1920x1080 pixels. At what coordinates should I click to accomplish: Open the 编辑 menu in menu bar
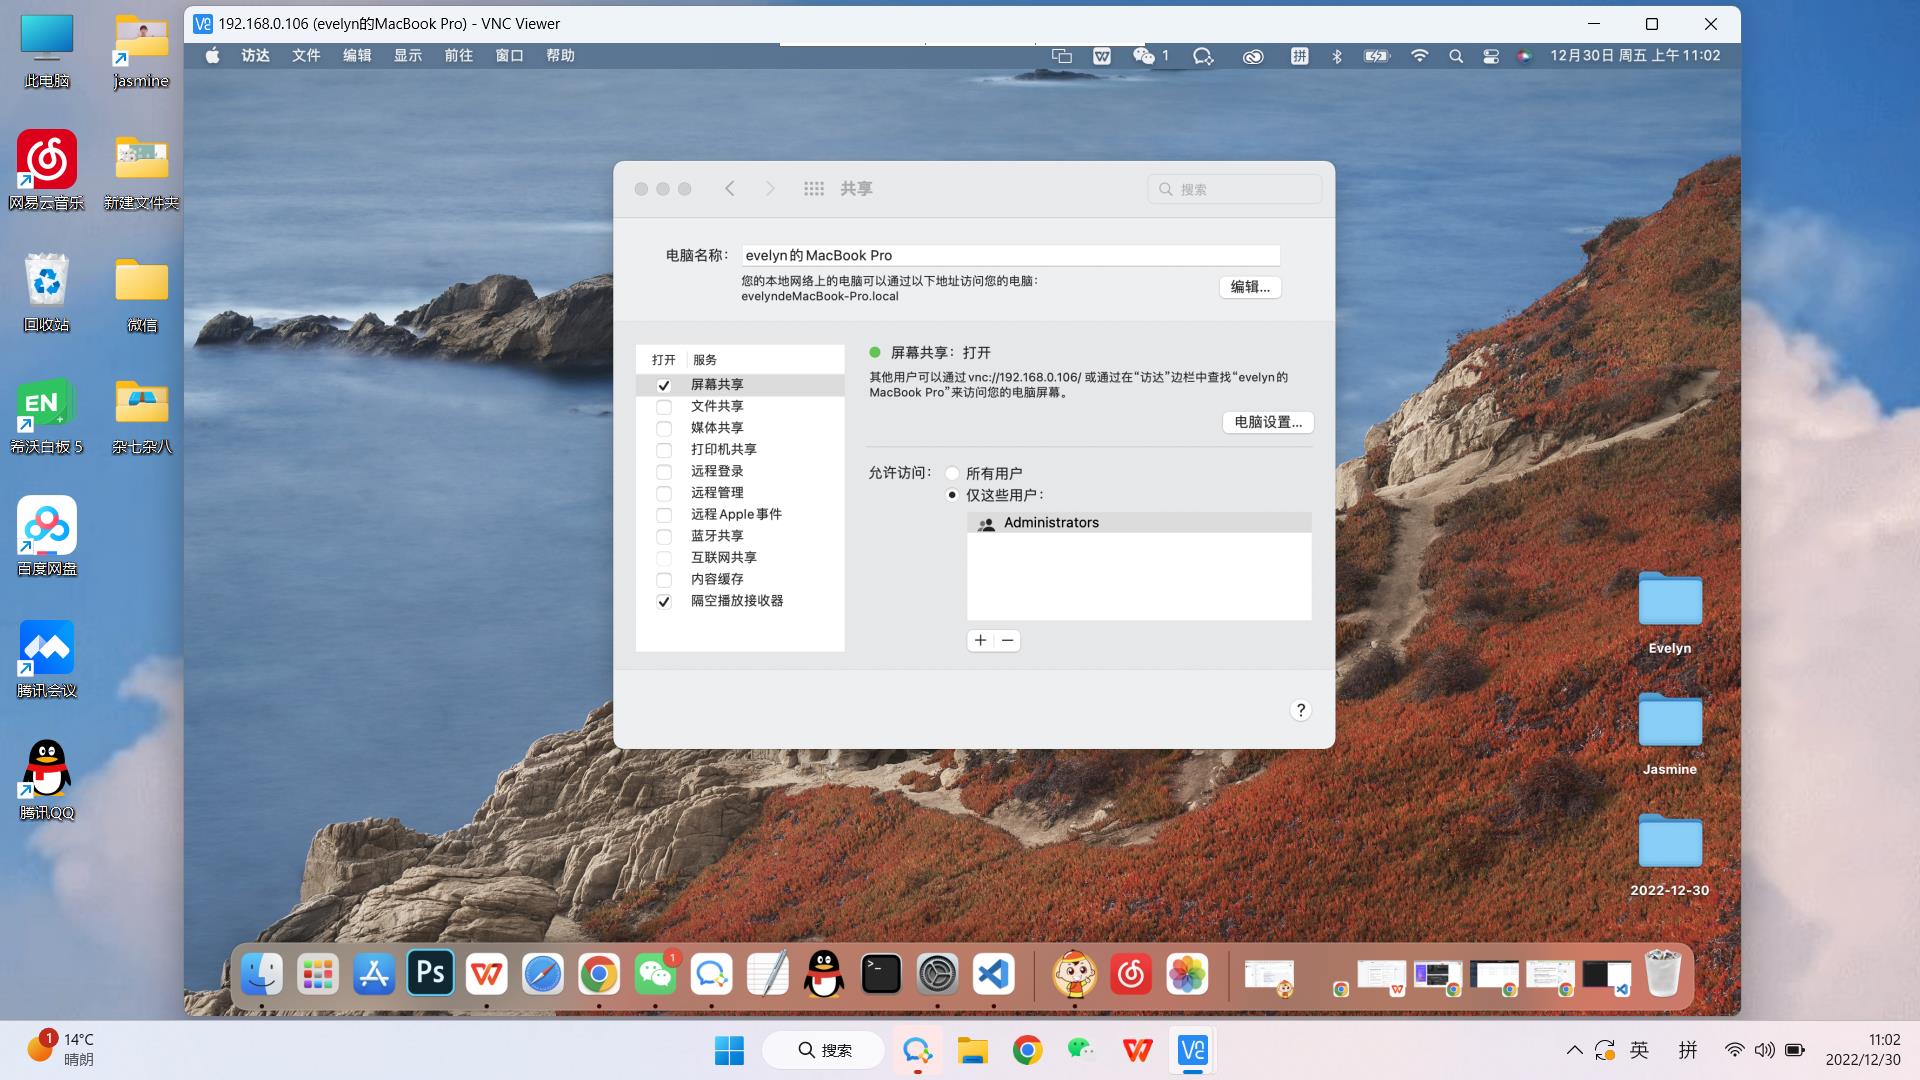coord(357,56)
